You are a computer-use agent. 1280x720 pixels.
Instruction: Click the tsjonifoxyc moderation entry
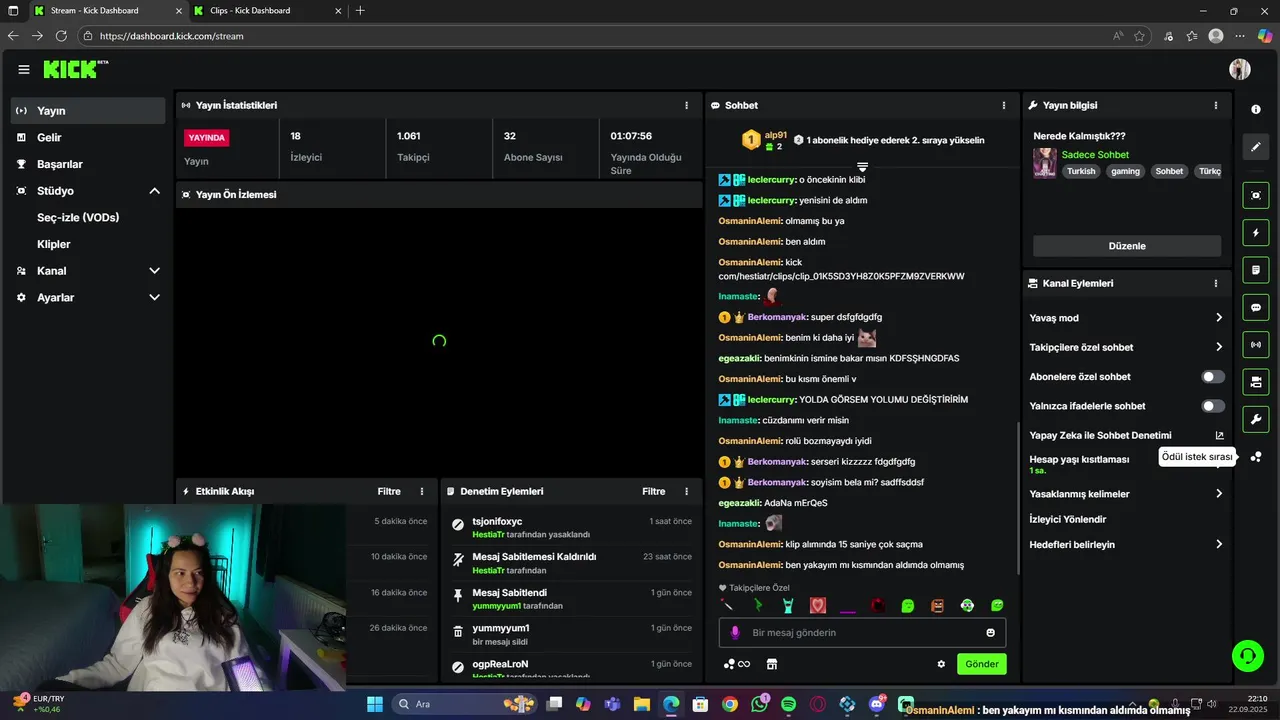[572, 528]
